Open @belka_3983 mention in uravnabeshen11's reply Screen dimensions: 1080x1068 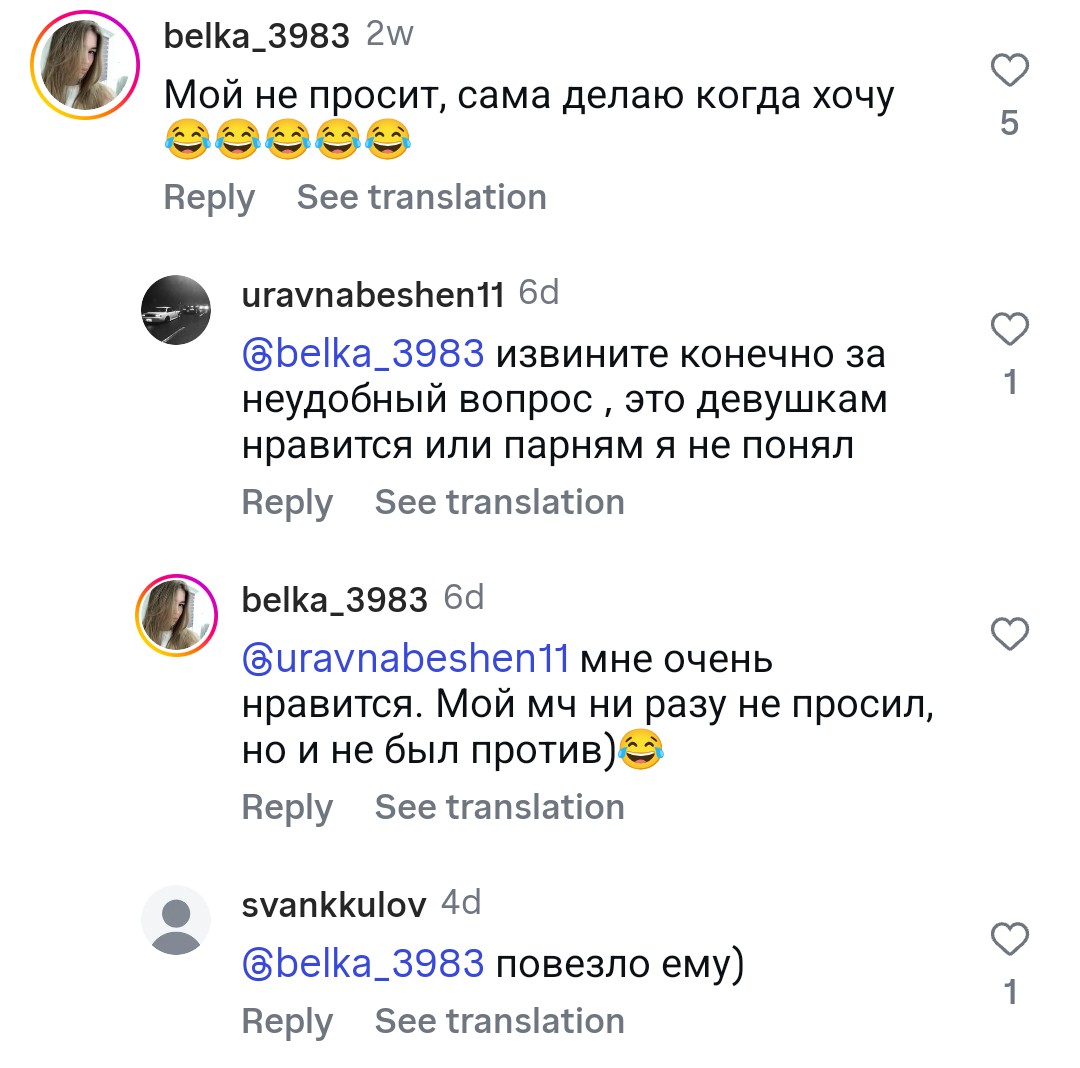(x=364, y=354)
